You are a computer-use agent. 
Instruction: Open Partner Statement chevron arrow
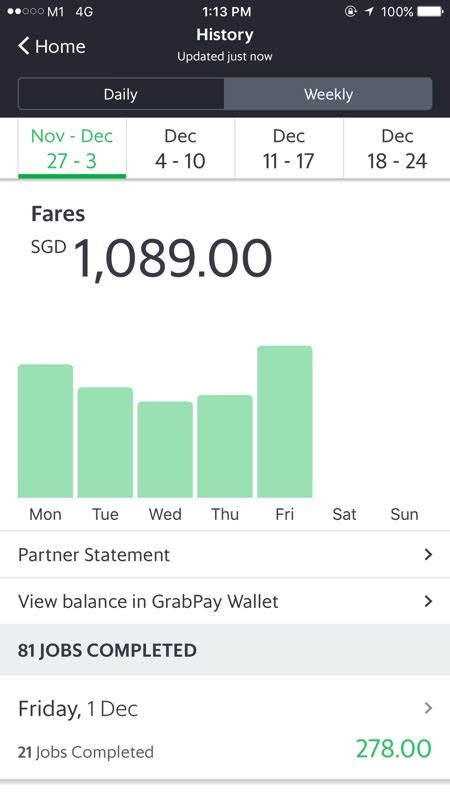point(428,555)
